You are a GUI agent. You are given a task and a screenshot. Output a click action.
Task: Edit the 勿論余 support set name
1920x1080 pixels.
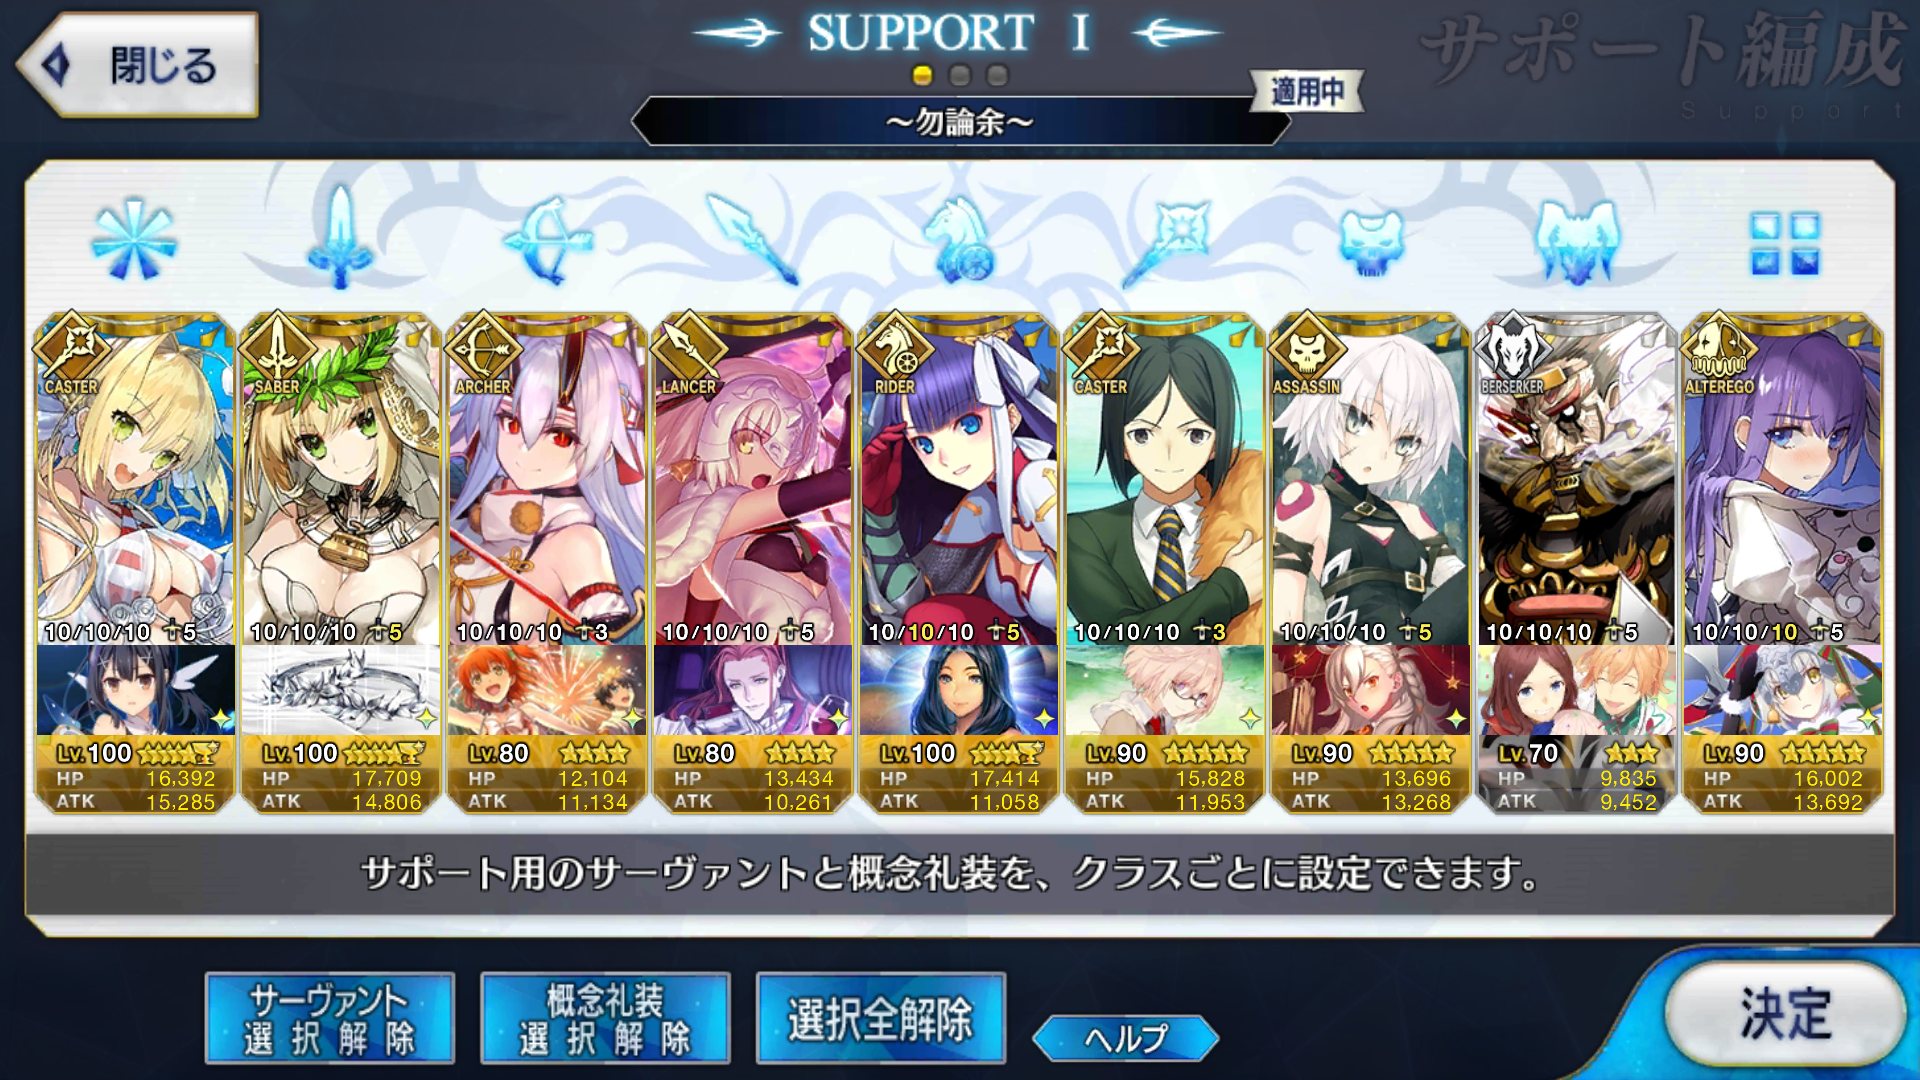[960, 122]
